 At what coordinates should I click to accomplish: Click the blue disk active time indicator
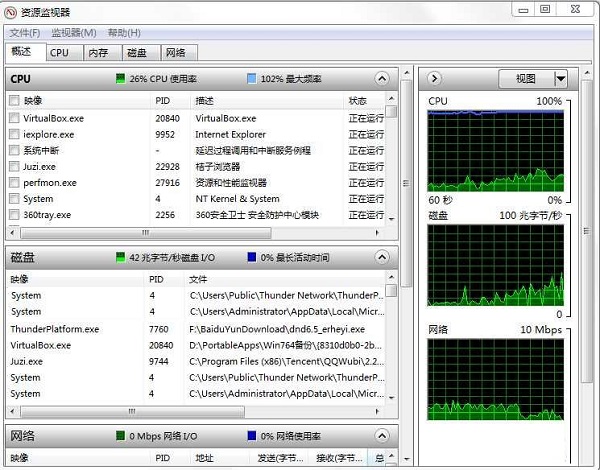click(x=252, y=257)
